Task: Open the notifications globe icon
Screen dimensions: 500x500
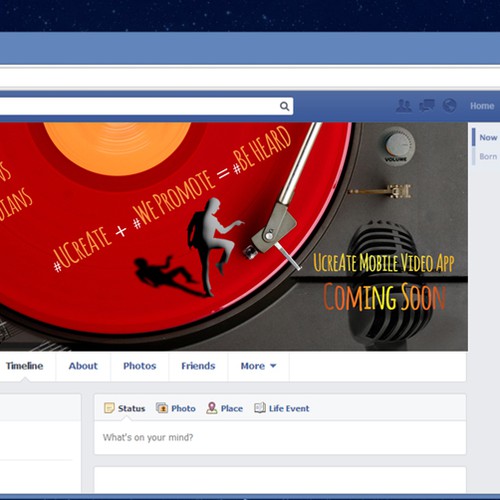Action: point(449,106)
